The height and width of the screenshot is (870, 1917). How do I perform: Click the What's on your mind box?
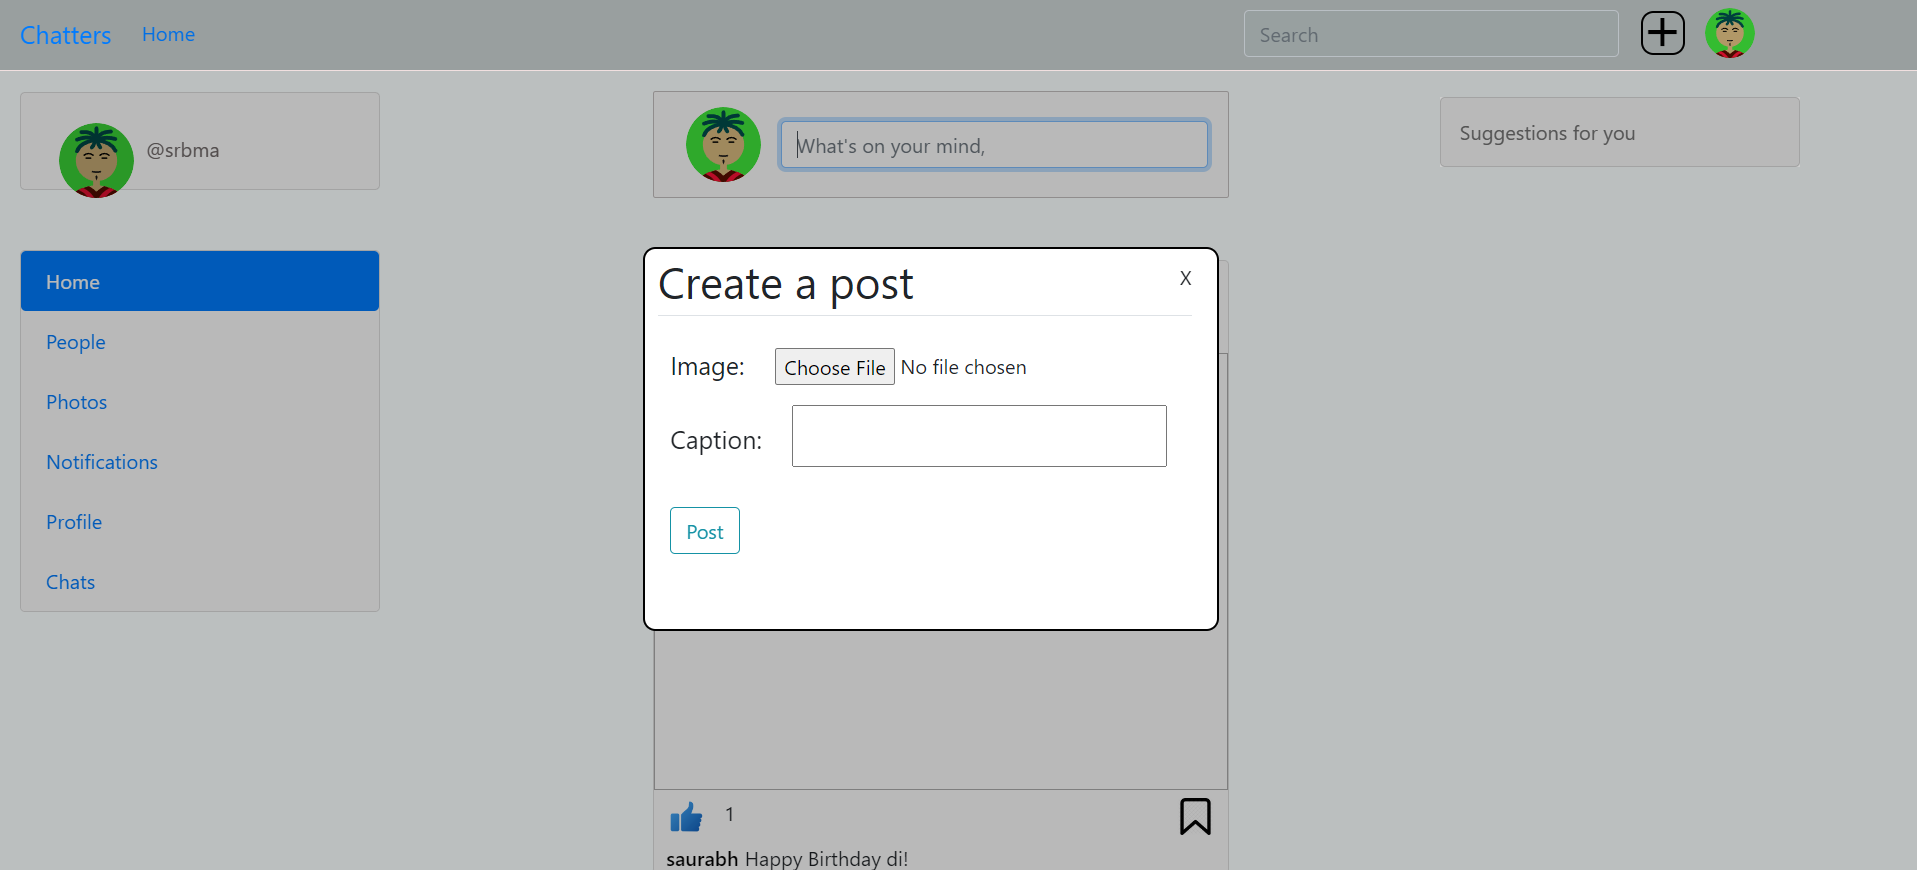994,145
